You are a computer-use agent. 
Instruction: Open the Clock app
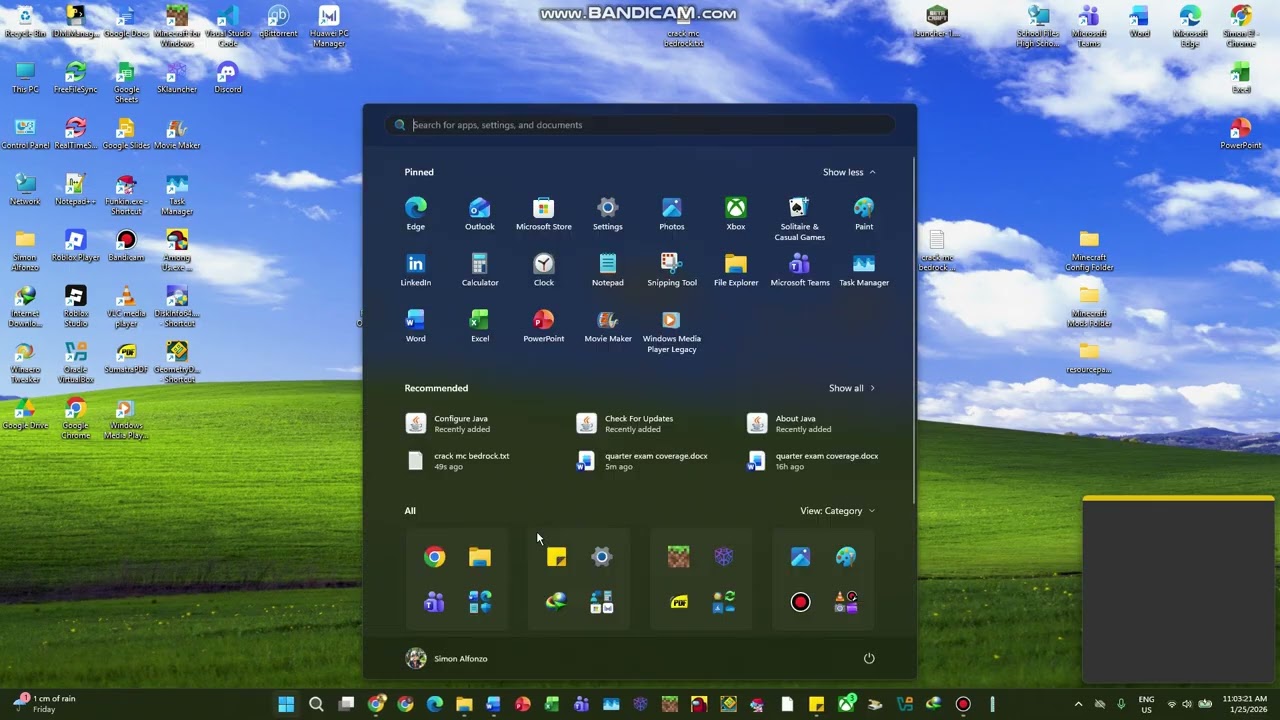[x=543, y=270]
